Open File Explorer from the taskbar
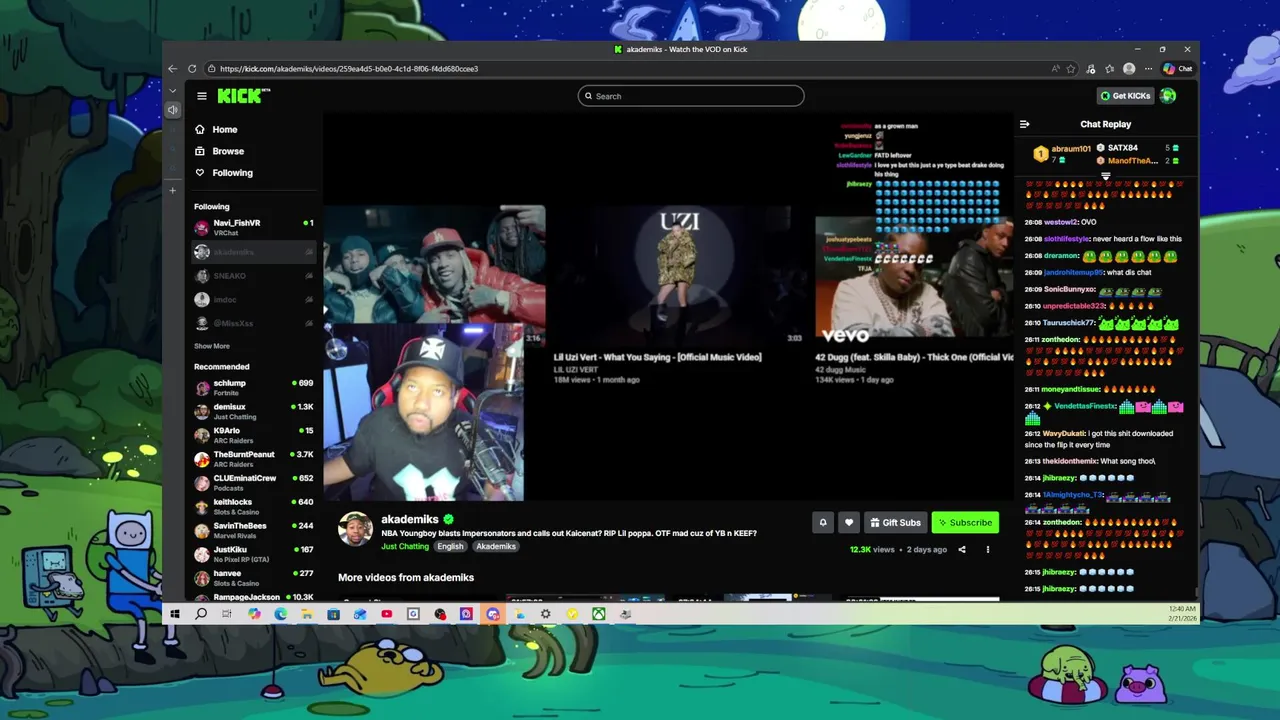Screen dimensions: 1280x720 pyautogui.click(x=307, y=614)
